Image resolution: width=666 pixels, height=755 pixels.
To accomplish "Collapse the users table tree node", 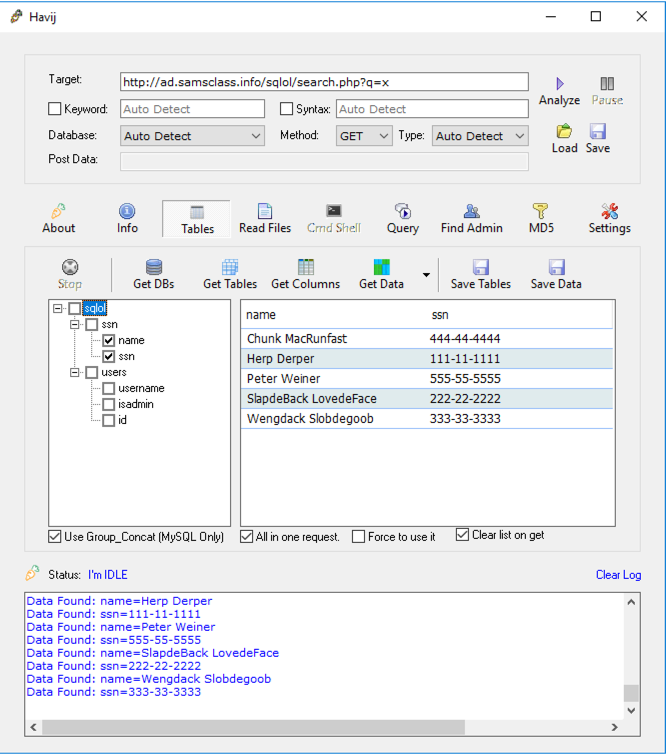I will click(75, 372).
